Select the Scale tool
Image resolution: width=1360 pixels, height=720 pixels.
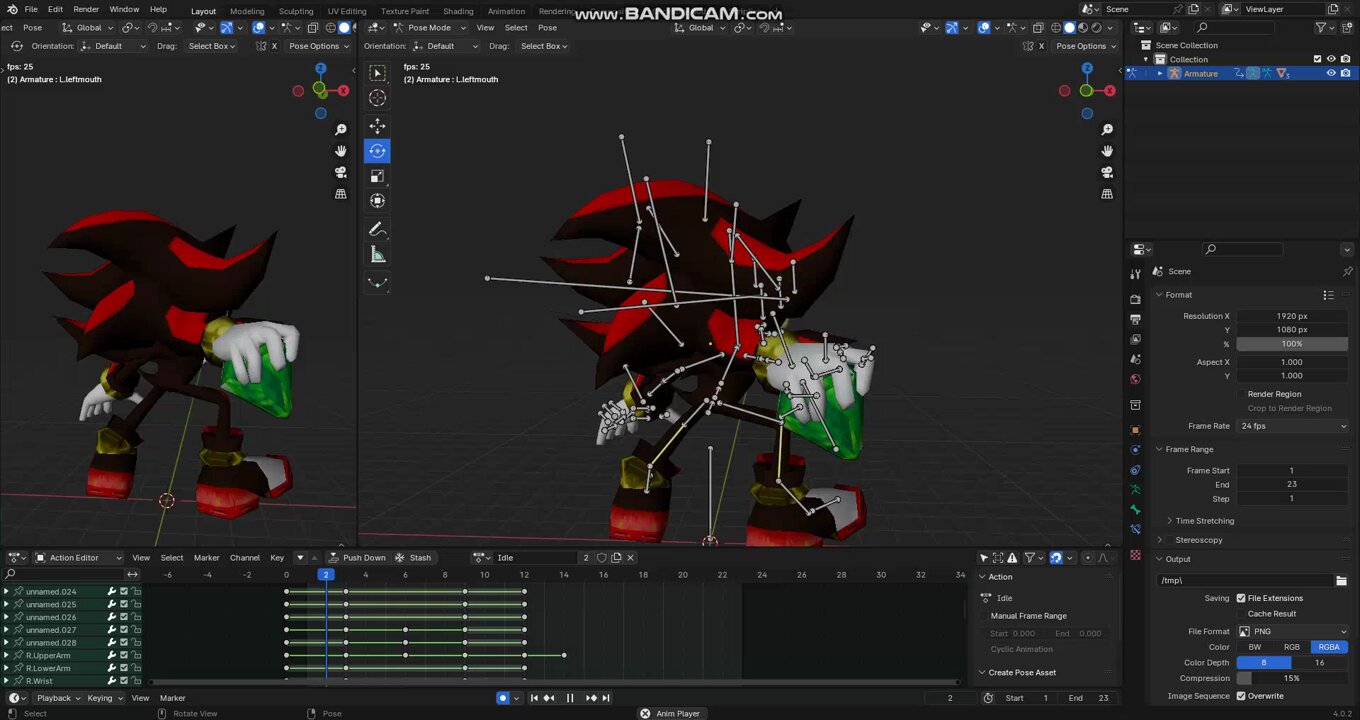[377, 176]
